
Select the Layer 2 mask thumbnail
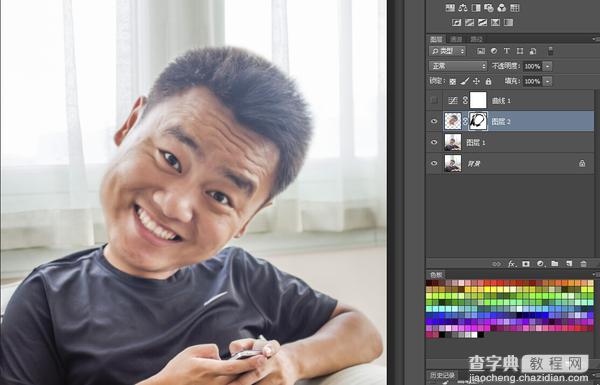478,121
